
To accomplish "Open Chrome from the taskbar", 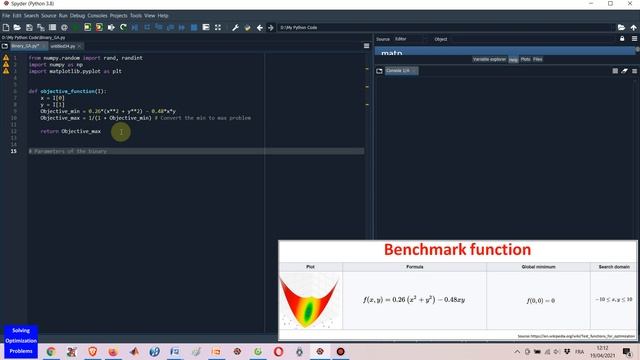I will (x=51, y=351).
